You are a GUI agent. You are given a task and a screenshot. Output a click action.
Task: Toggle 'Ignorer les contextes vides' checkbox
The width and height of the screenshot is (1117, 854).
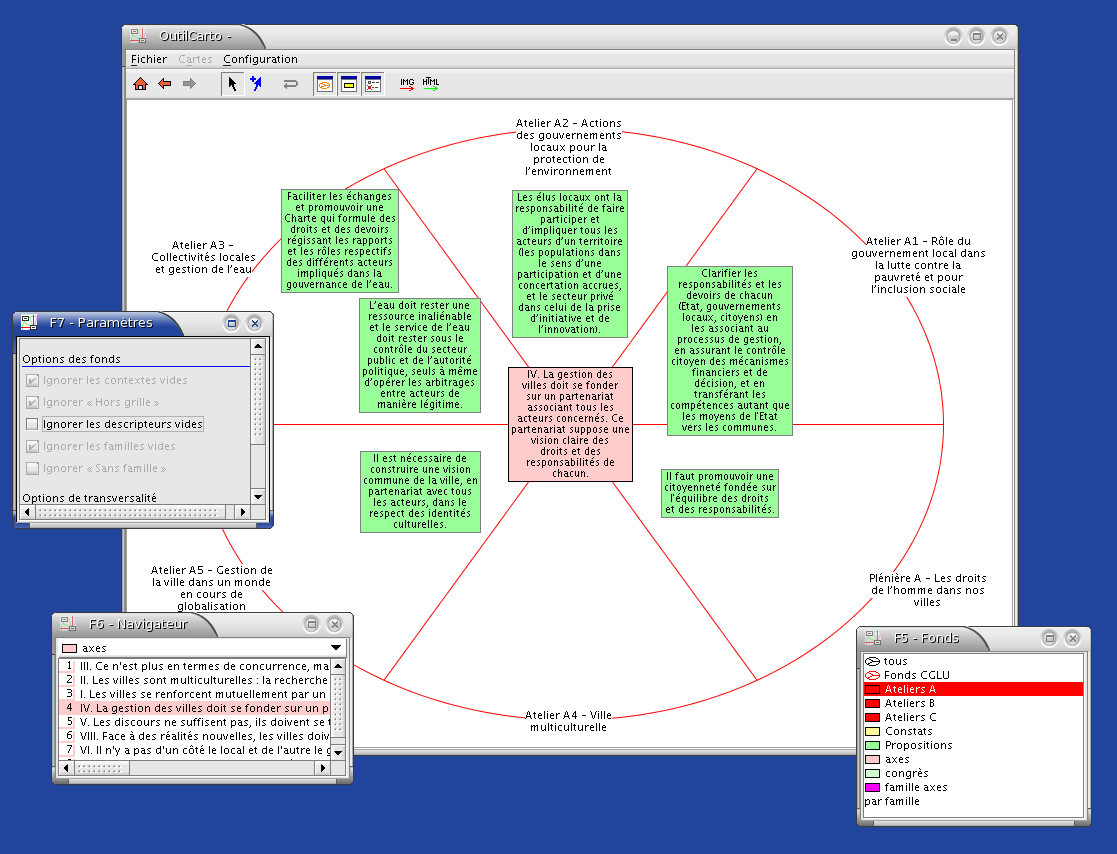click(32, 380)
